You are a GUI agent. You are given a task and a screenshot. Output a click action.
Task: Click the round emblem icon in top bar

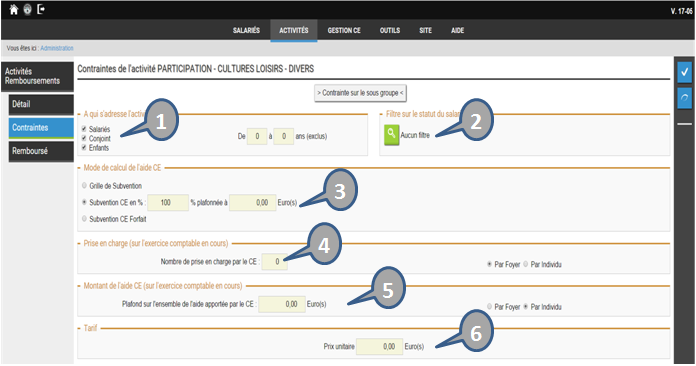[28, 9]
